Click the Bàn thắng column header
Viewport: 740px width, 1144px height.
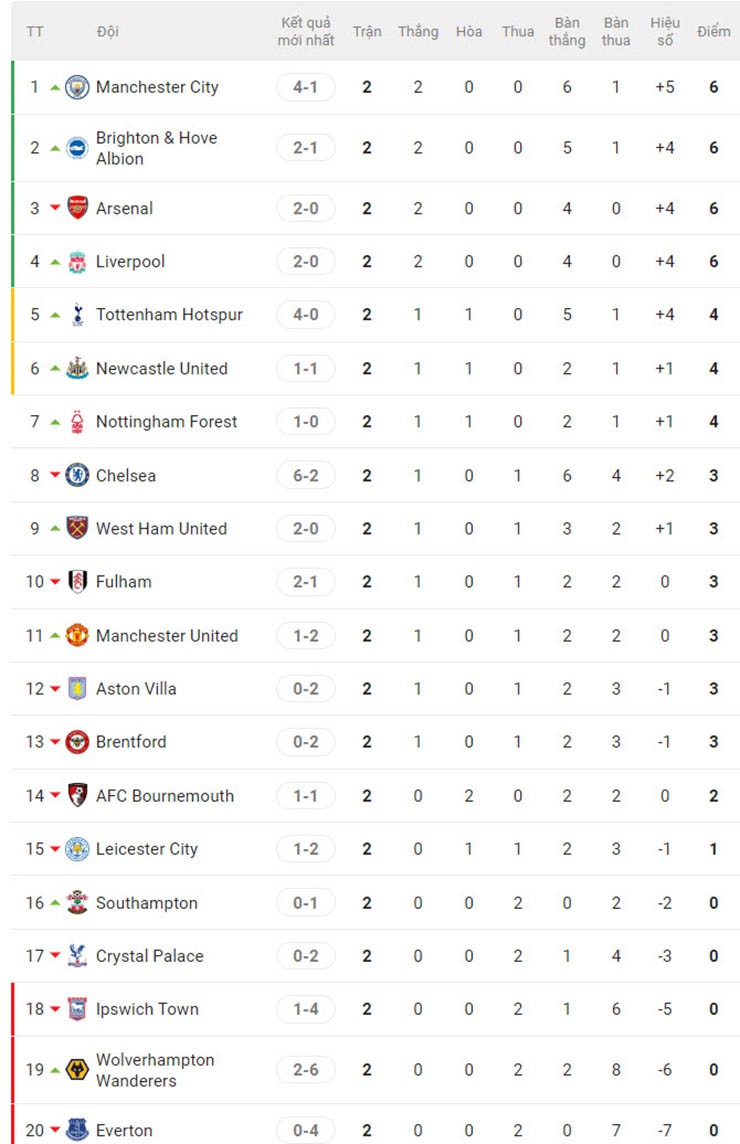tap(567, 31)
